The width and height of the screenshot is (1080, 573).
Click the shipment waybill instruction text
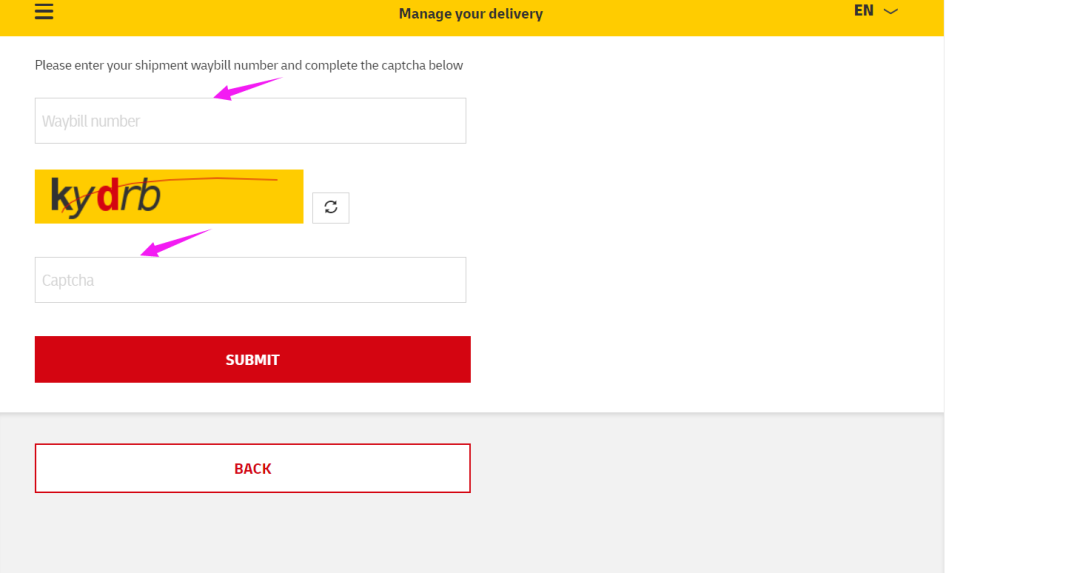click(249, 65)
